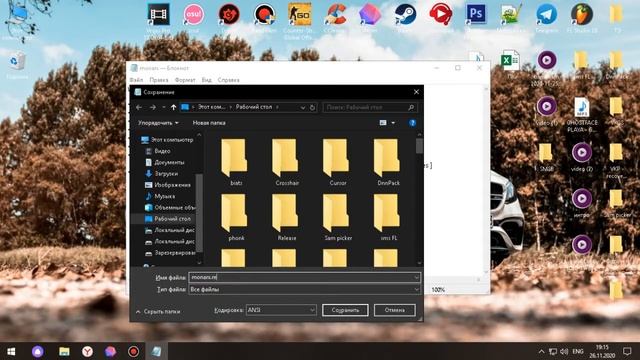Open the 'Формат' menu in Notepad
This screenshot has width=640, height=360.
click(185, 80)
